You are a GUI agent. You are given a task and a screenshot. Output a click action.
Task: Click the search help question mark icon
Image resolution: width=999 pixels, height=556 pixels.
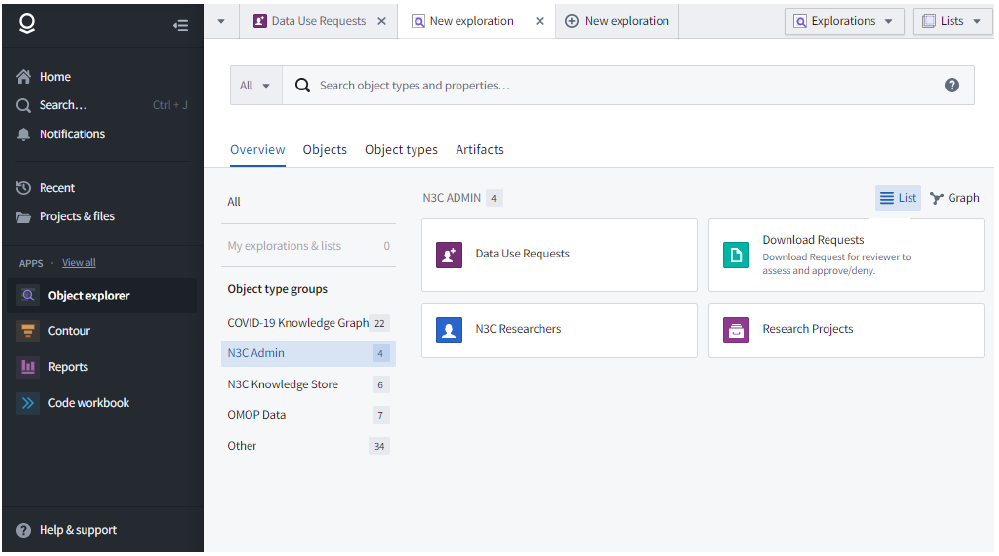pos(952,85)
